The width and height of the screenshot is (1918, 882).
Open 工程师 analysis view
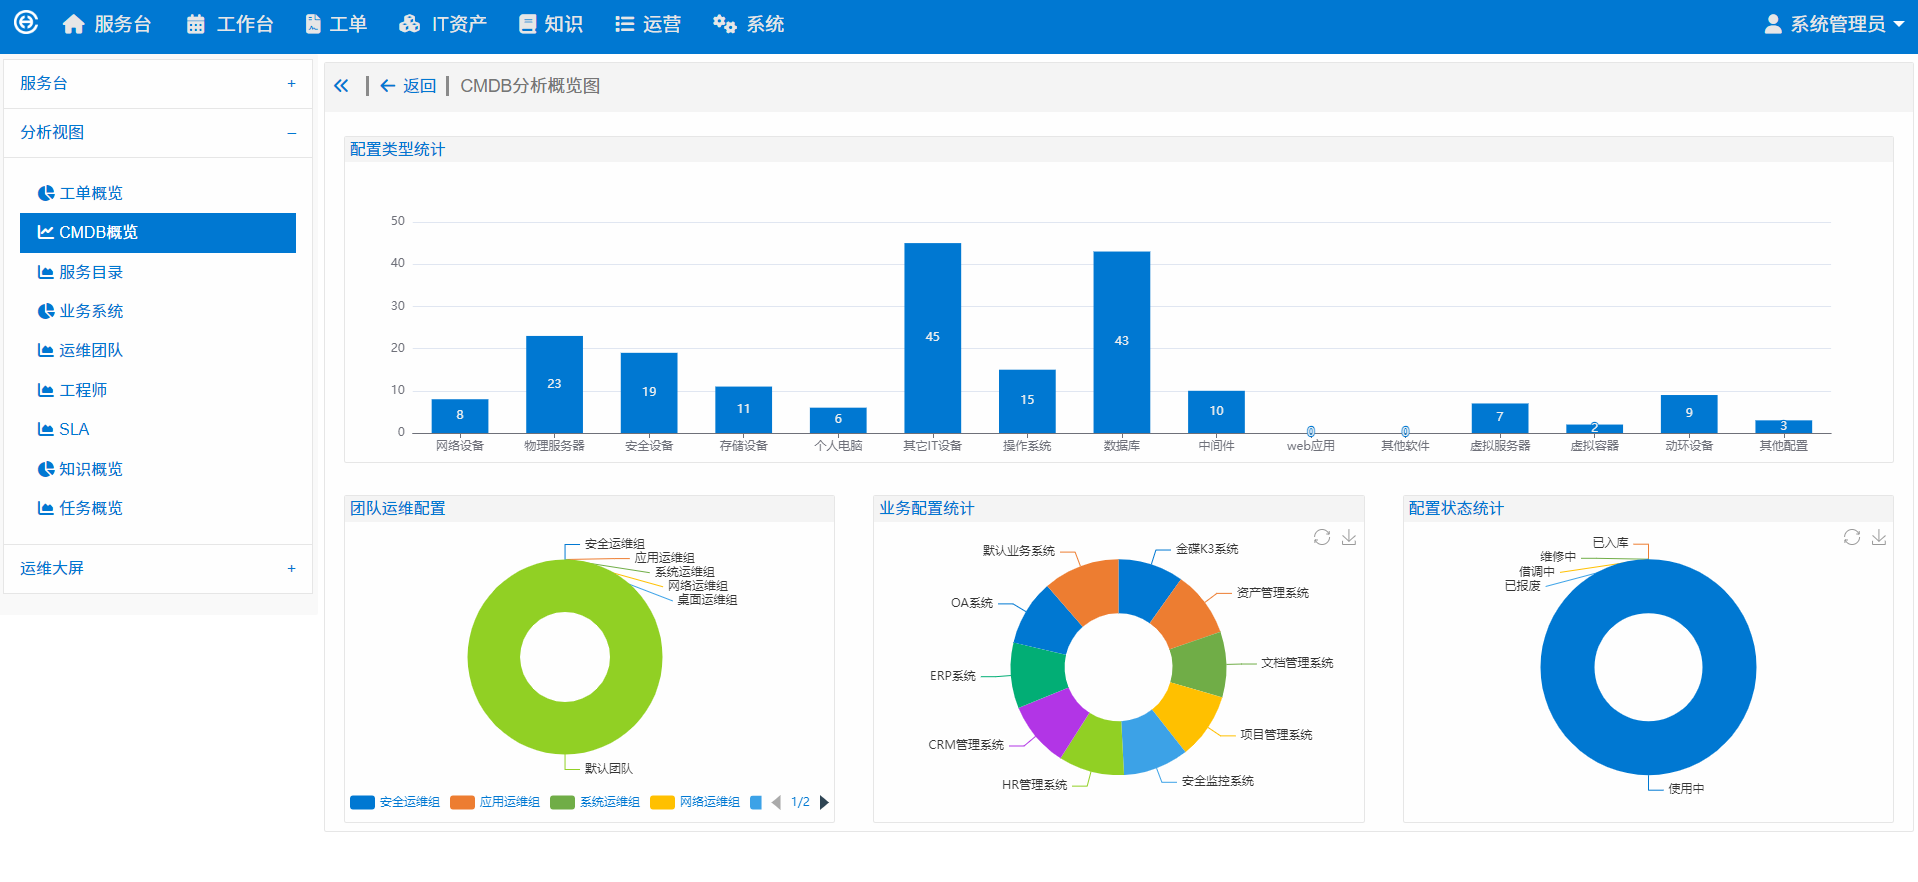tap(158, 390)
